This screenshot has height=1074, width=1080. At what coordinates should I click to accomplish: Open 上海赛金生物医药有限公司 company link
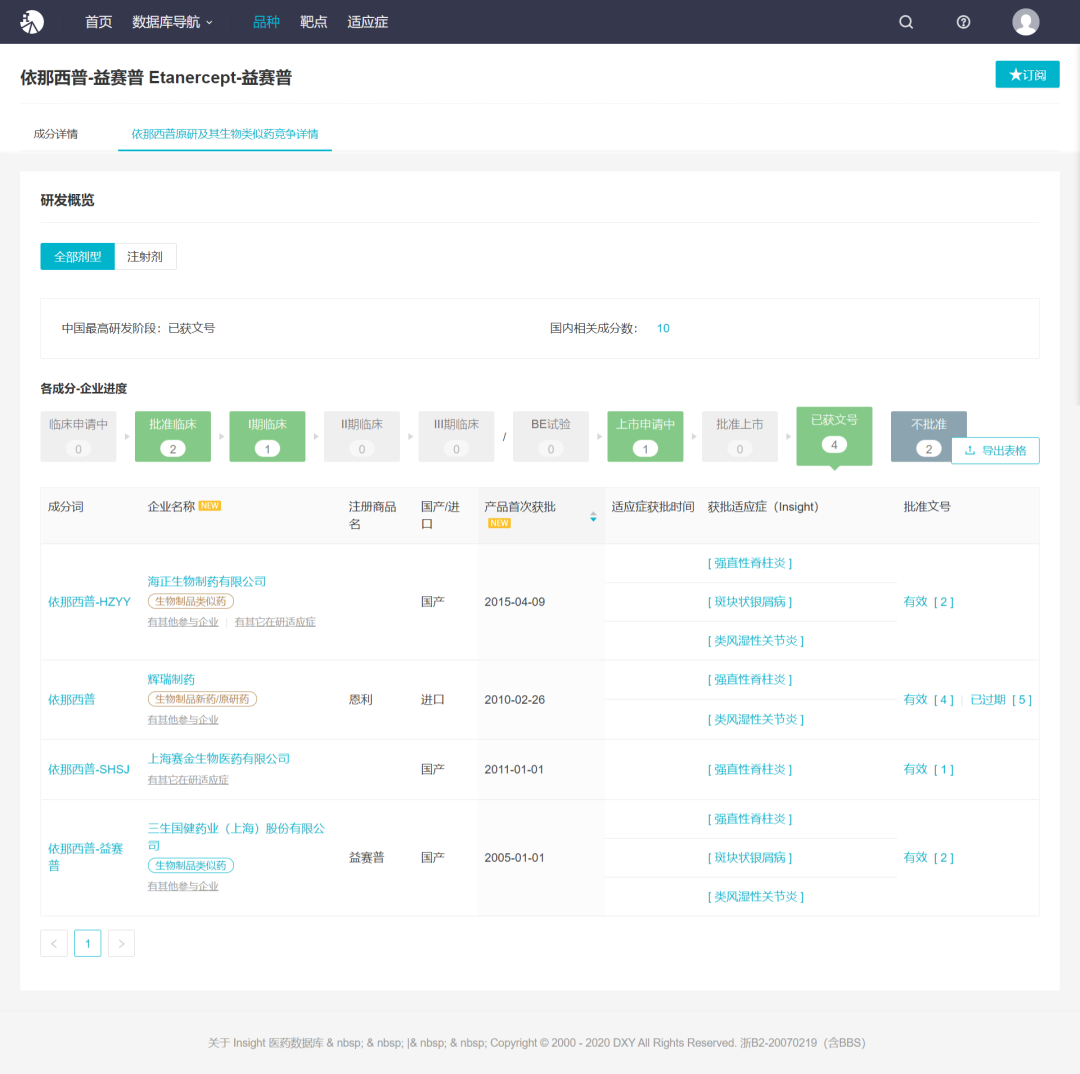[218, 758]
